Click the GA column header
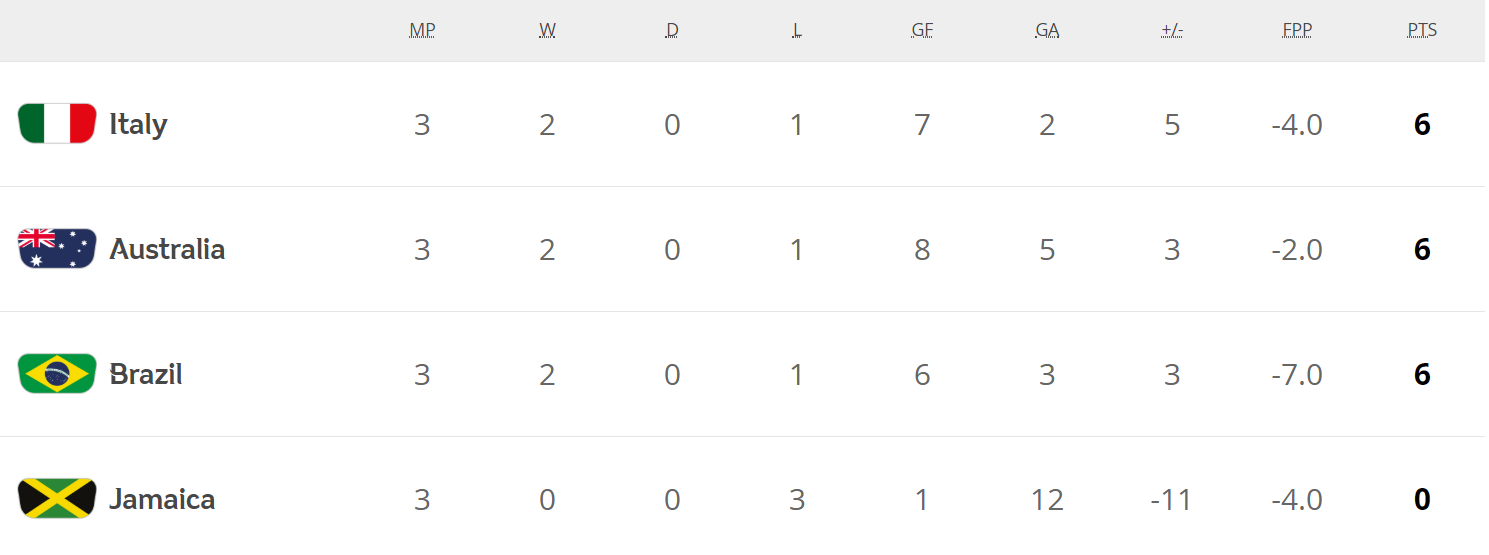Image resolution: width=1489 pixels, height=555 pixels. pyautogui.click(x=1047, y=30)
